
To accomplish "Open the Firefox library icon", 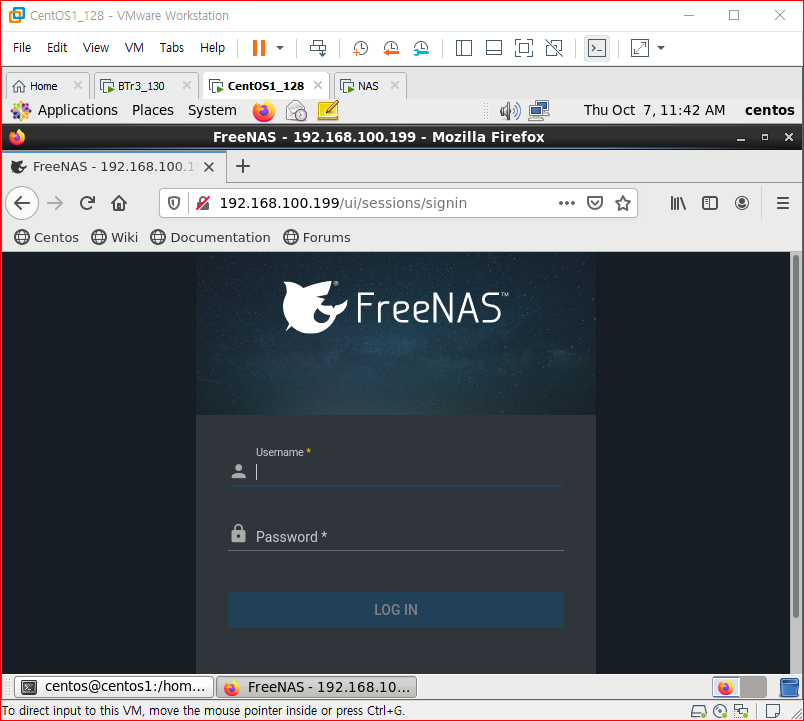I will pyautogui.click(x=678, y=204).
